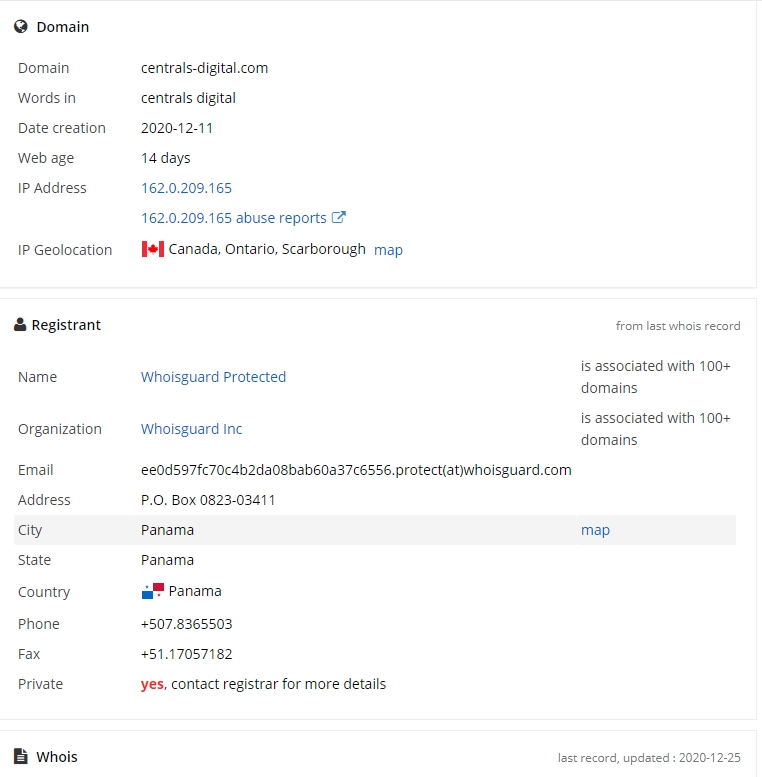Click the Canada flag icon
This screenshot has height=777, width=762.
pos(153,249)
